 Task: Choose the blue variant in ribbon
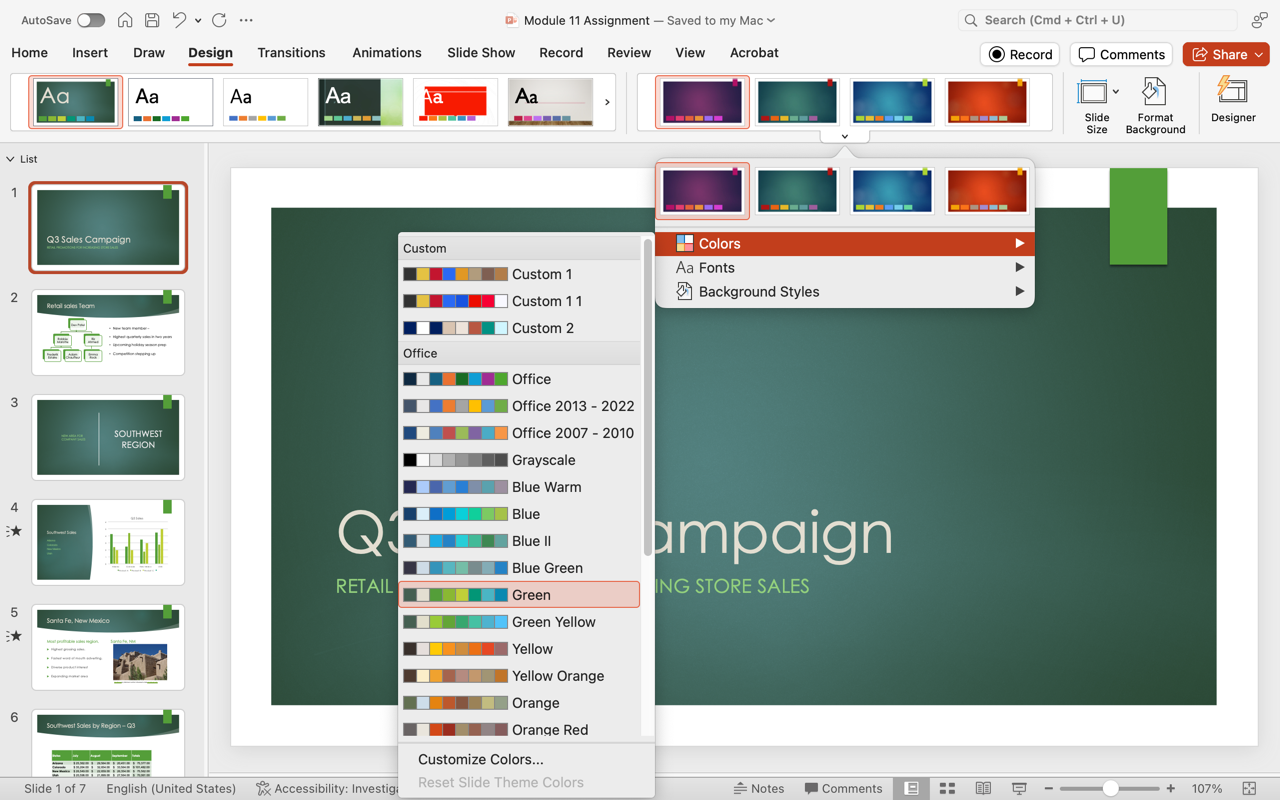892,102
